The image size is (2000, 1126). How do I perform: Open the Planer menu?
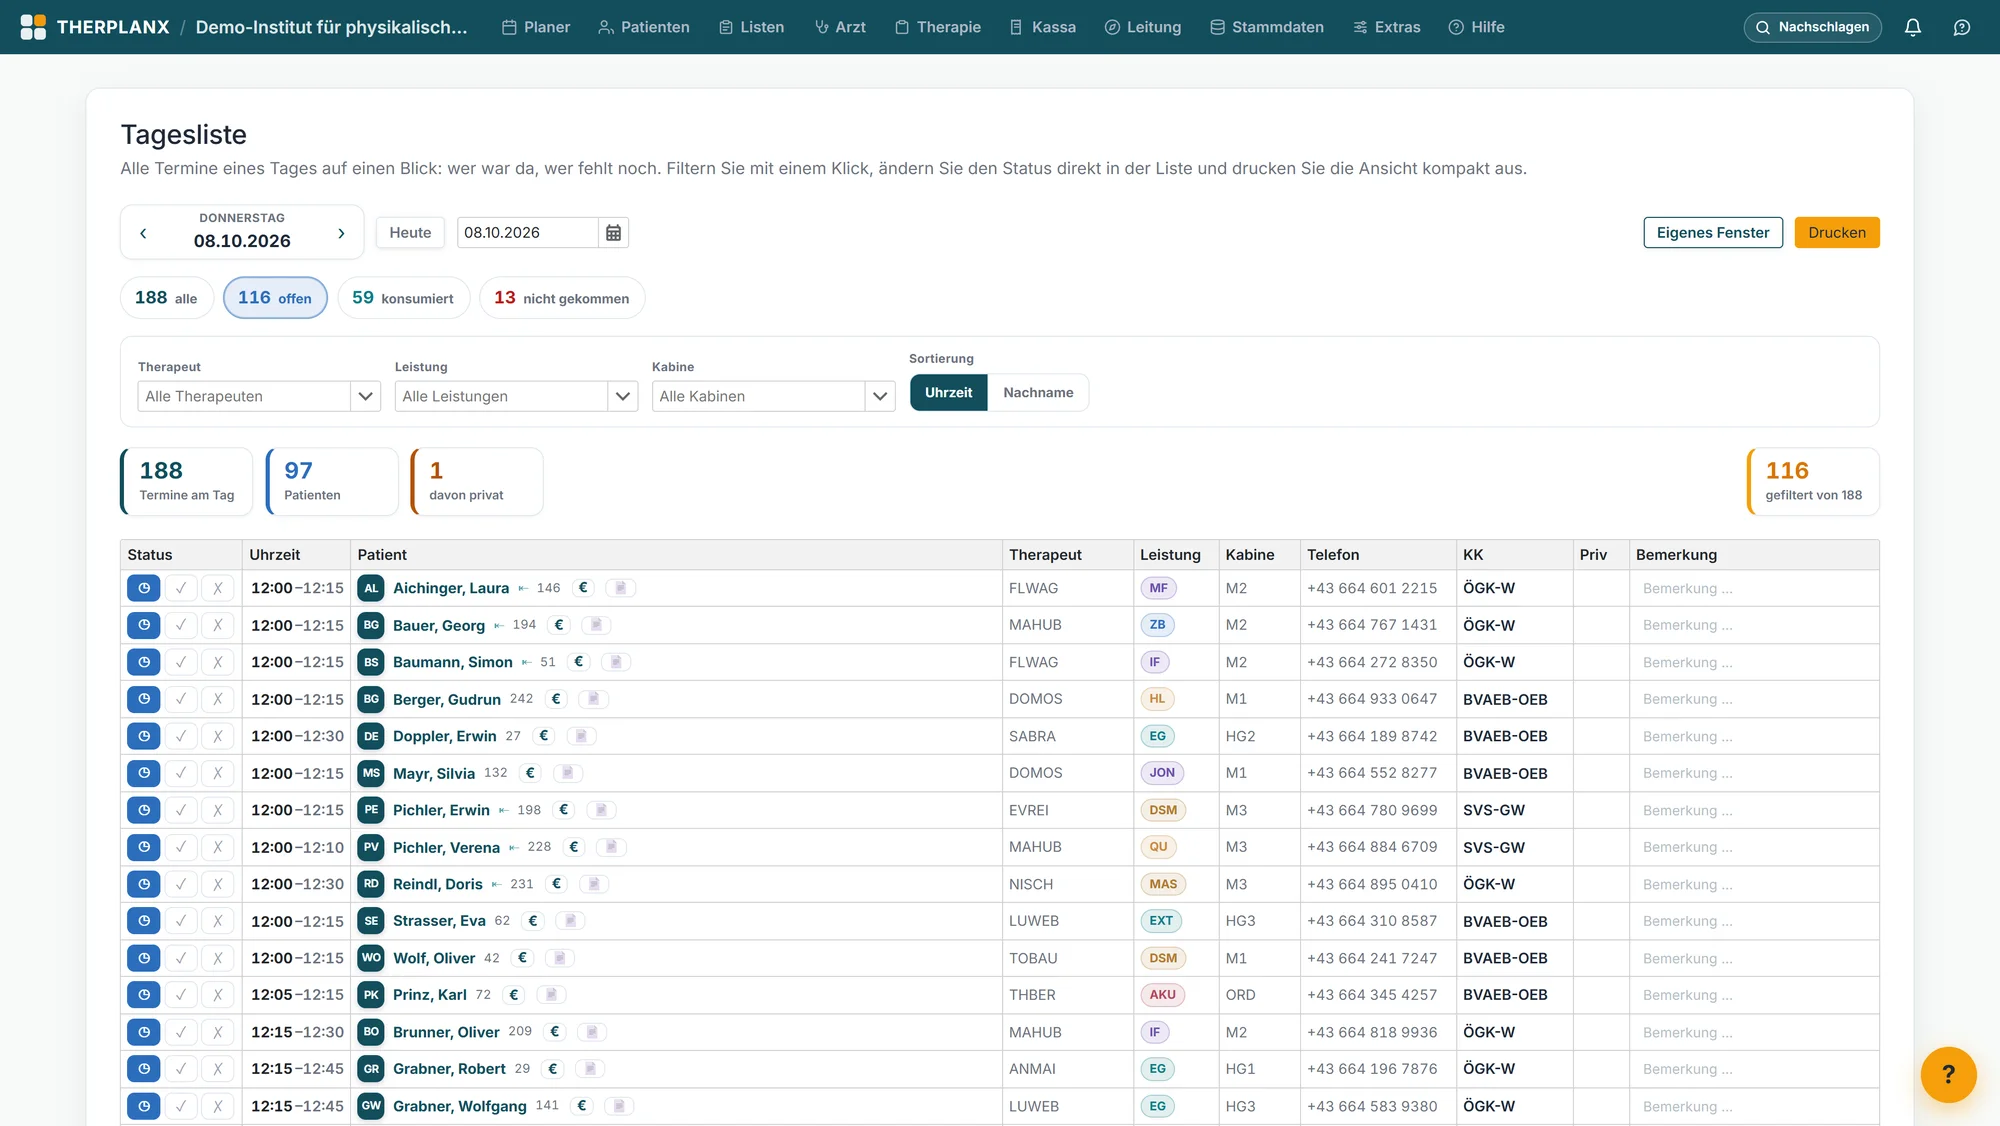pyautogui.click(x=536, y=27)
